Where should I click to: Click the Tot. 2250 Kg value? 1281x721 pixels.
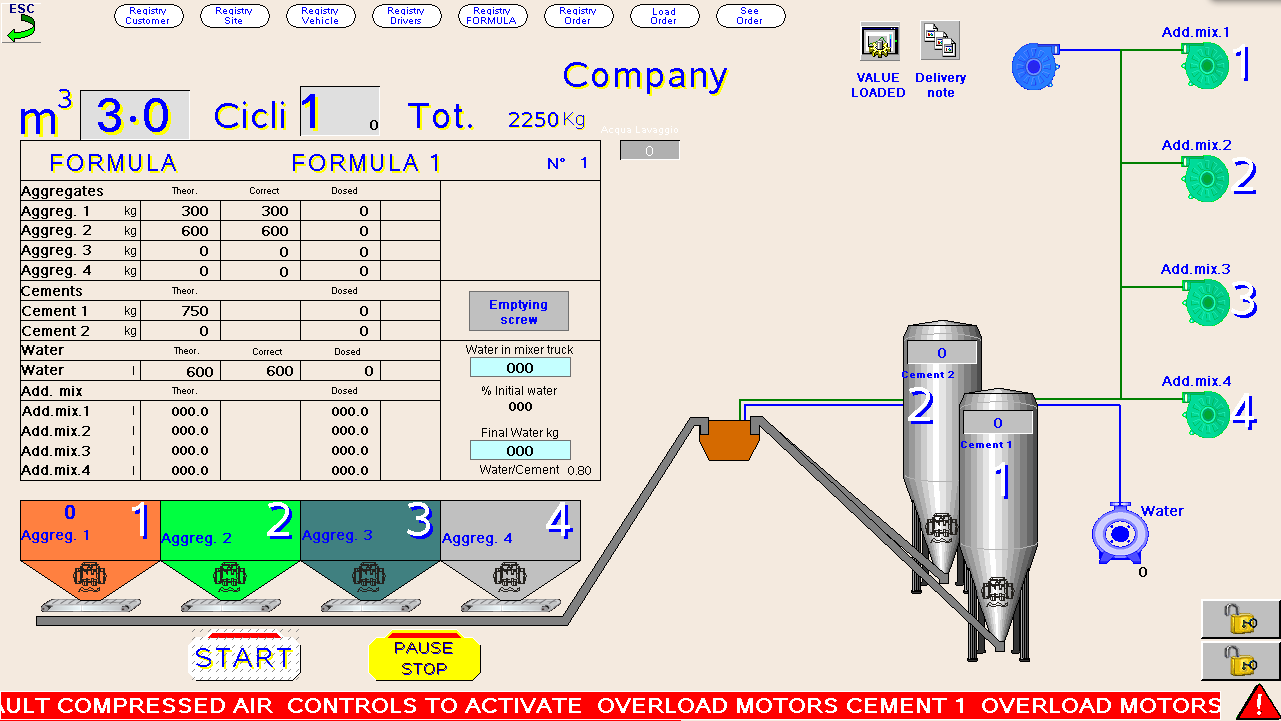(546, 120)
